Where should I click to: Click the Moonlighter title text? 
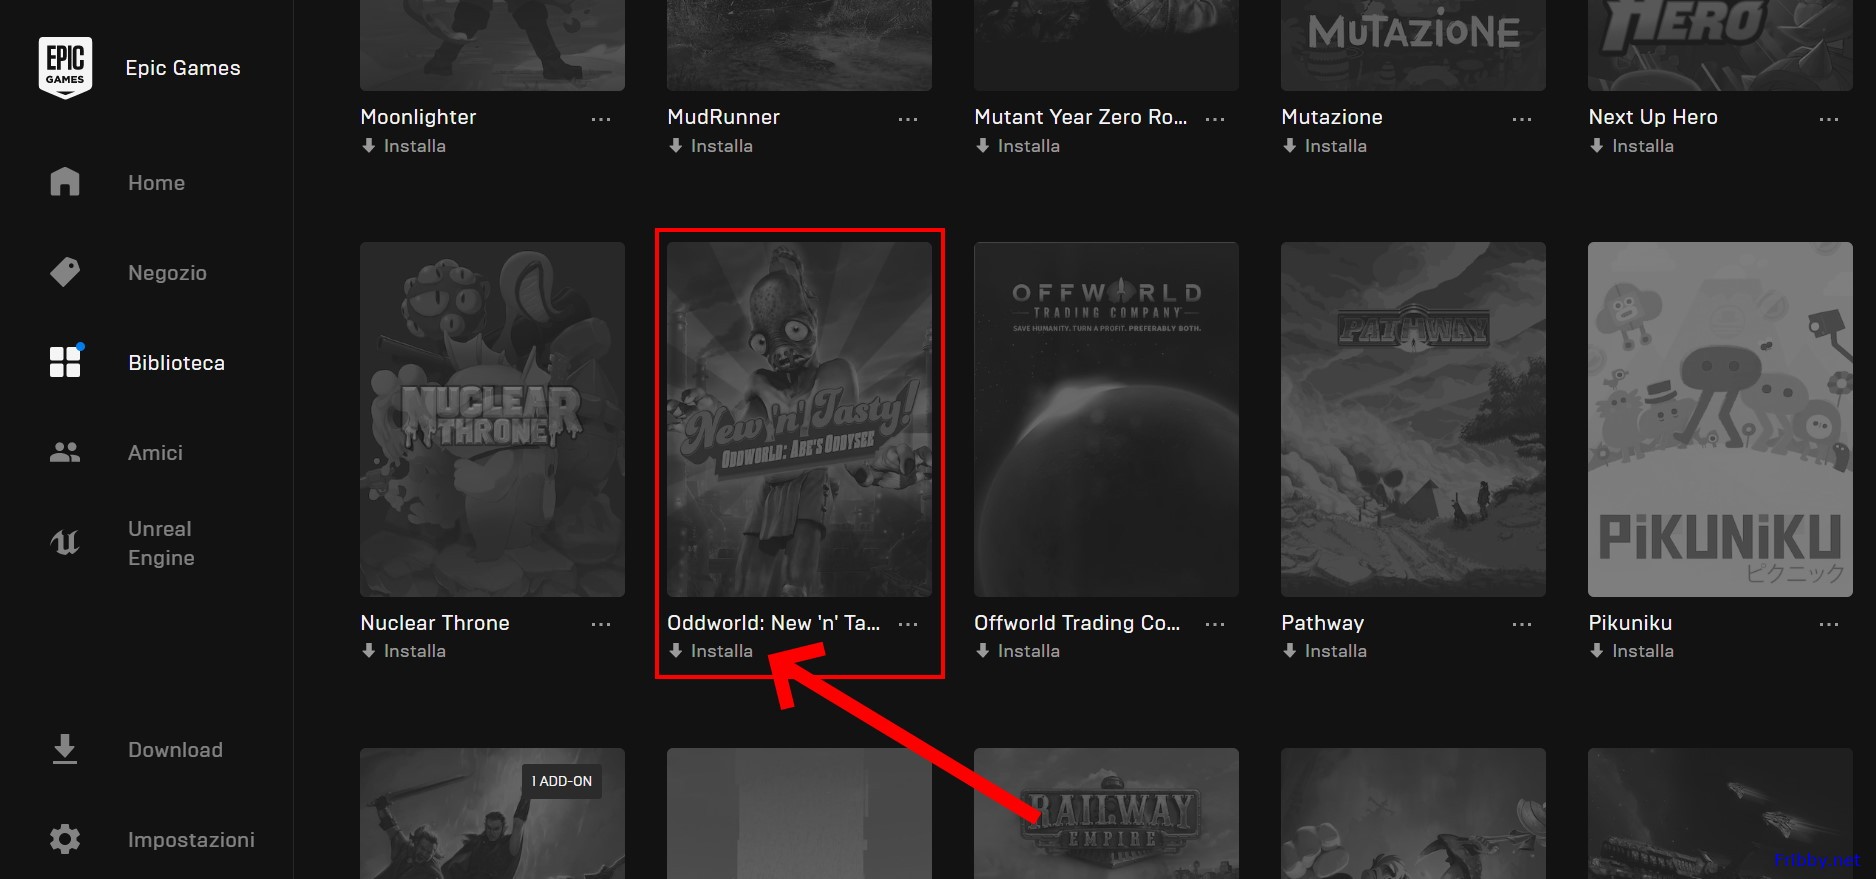click(x=418, y=117)
